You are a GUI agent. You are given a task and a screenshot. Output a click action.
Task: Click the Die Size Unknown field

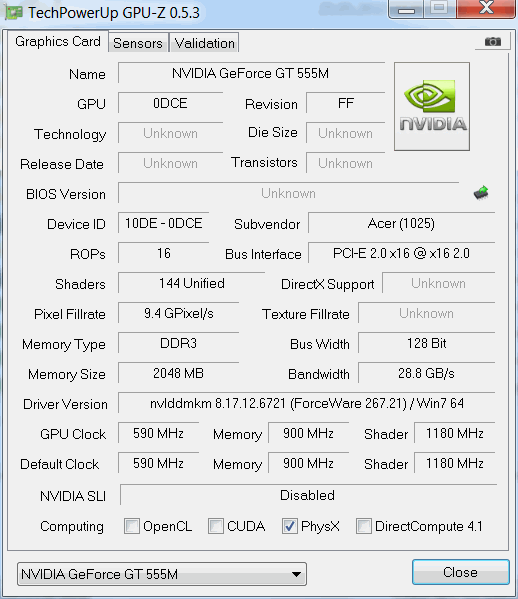click(x=345, y=133)
